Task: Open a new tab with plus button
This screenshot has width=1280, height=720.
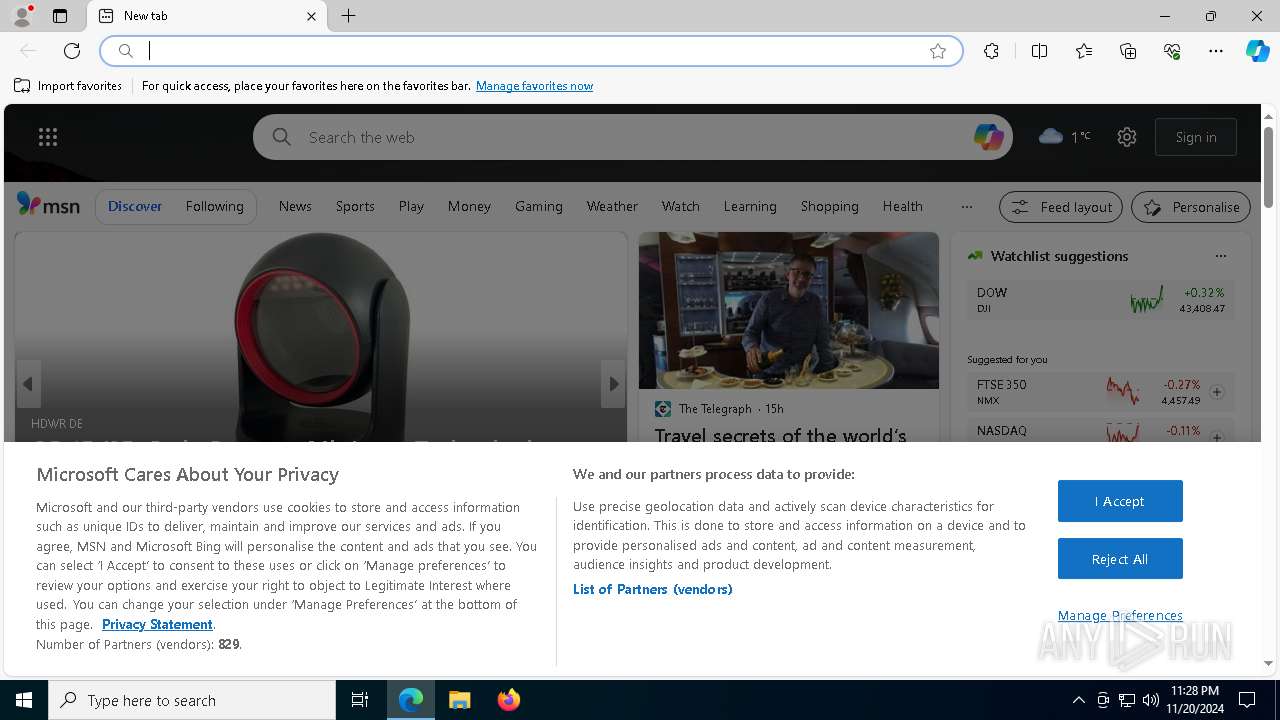Action: [348, 16]
